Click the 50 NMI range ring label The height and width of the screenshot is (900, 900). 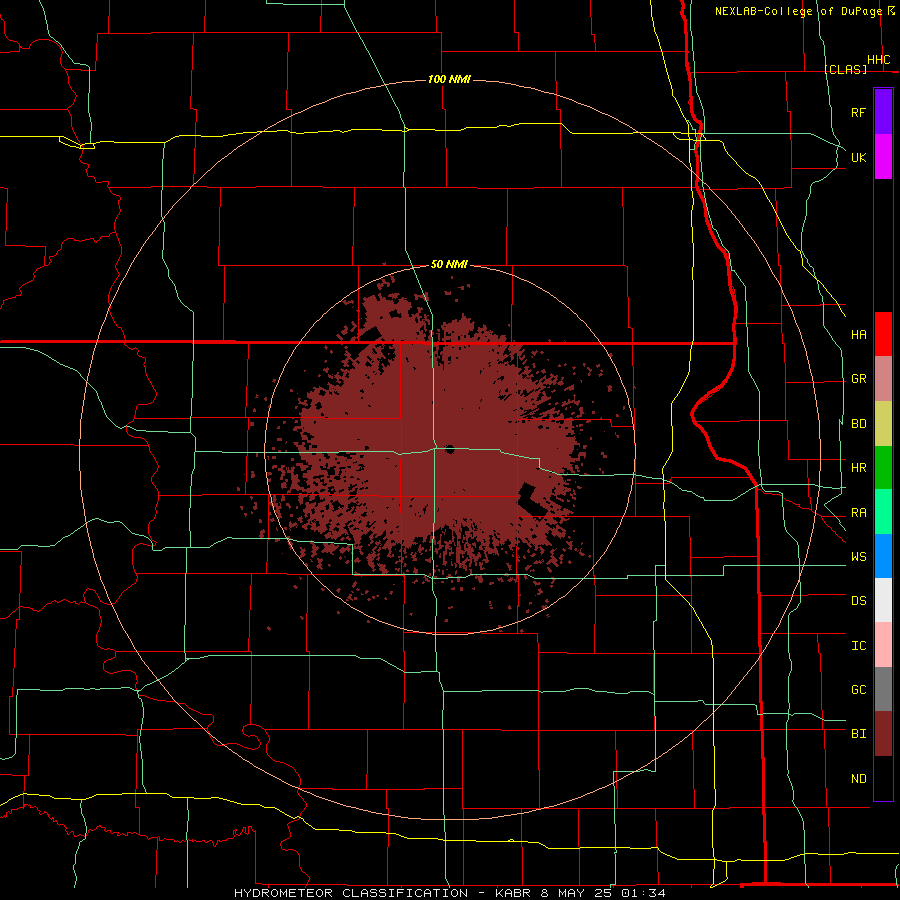click(449, 264)
